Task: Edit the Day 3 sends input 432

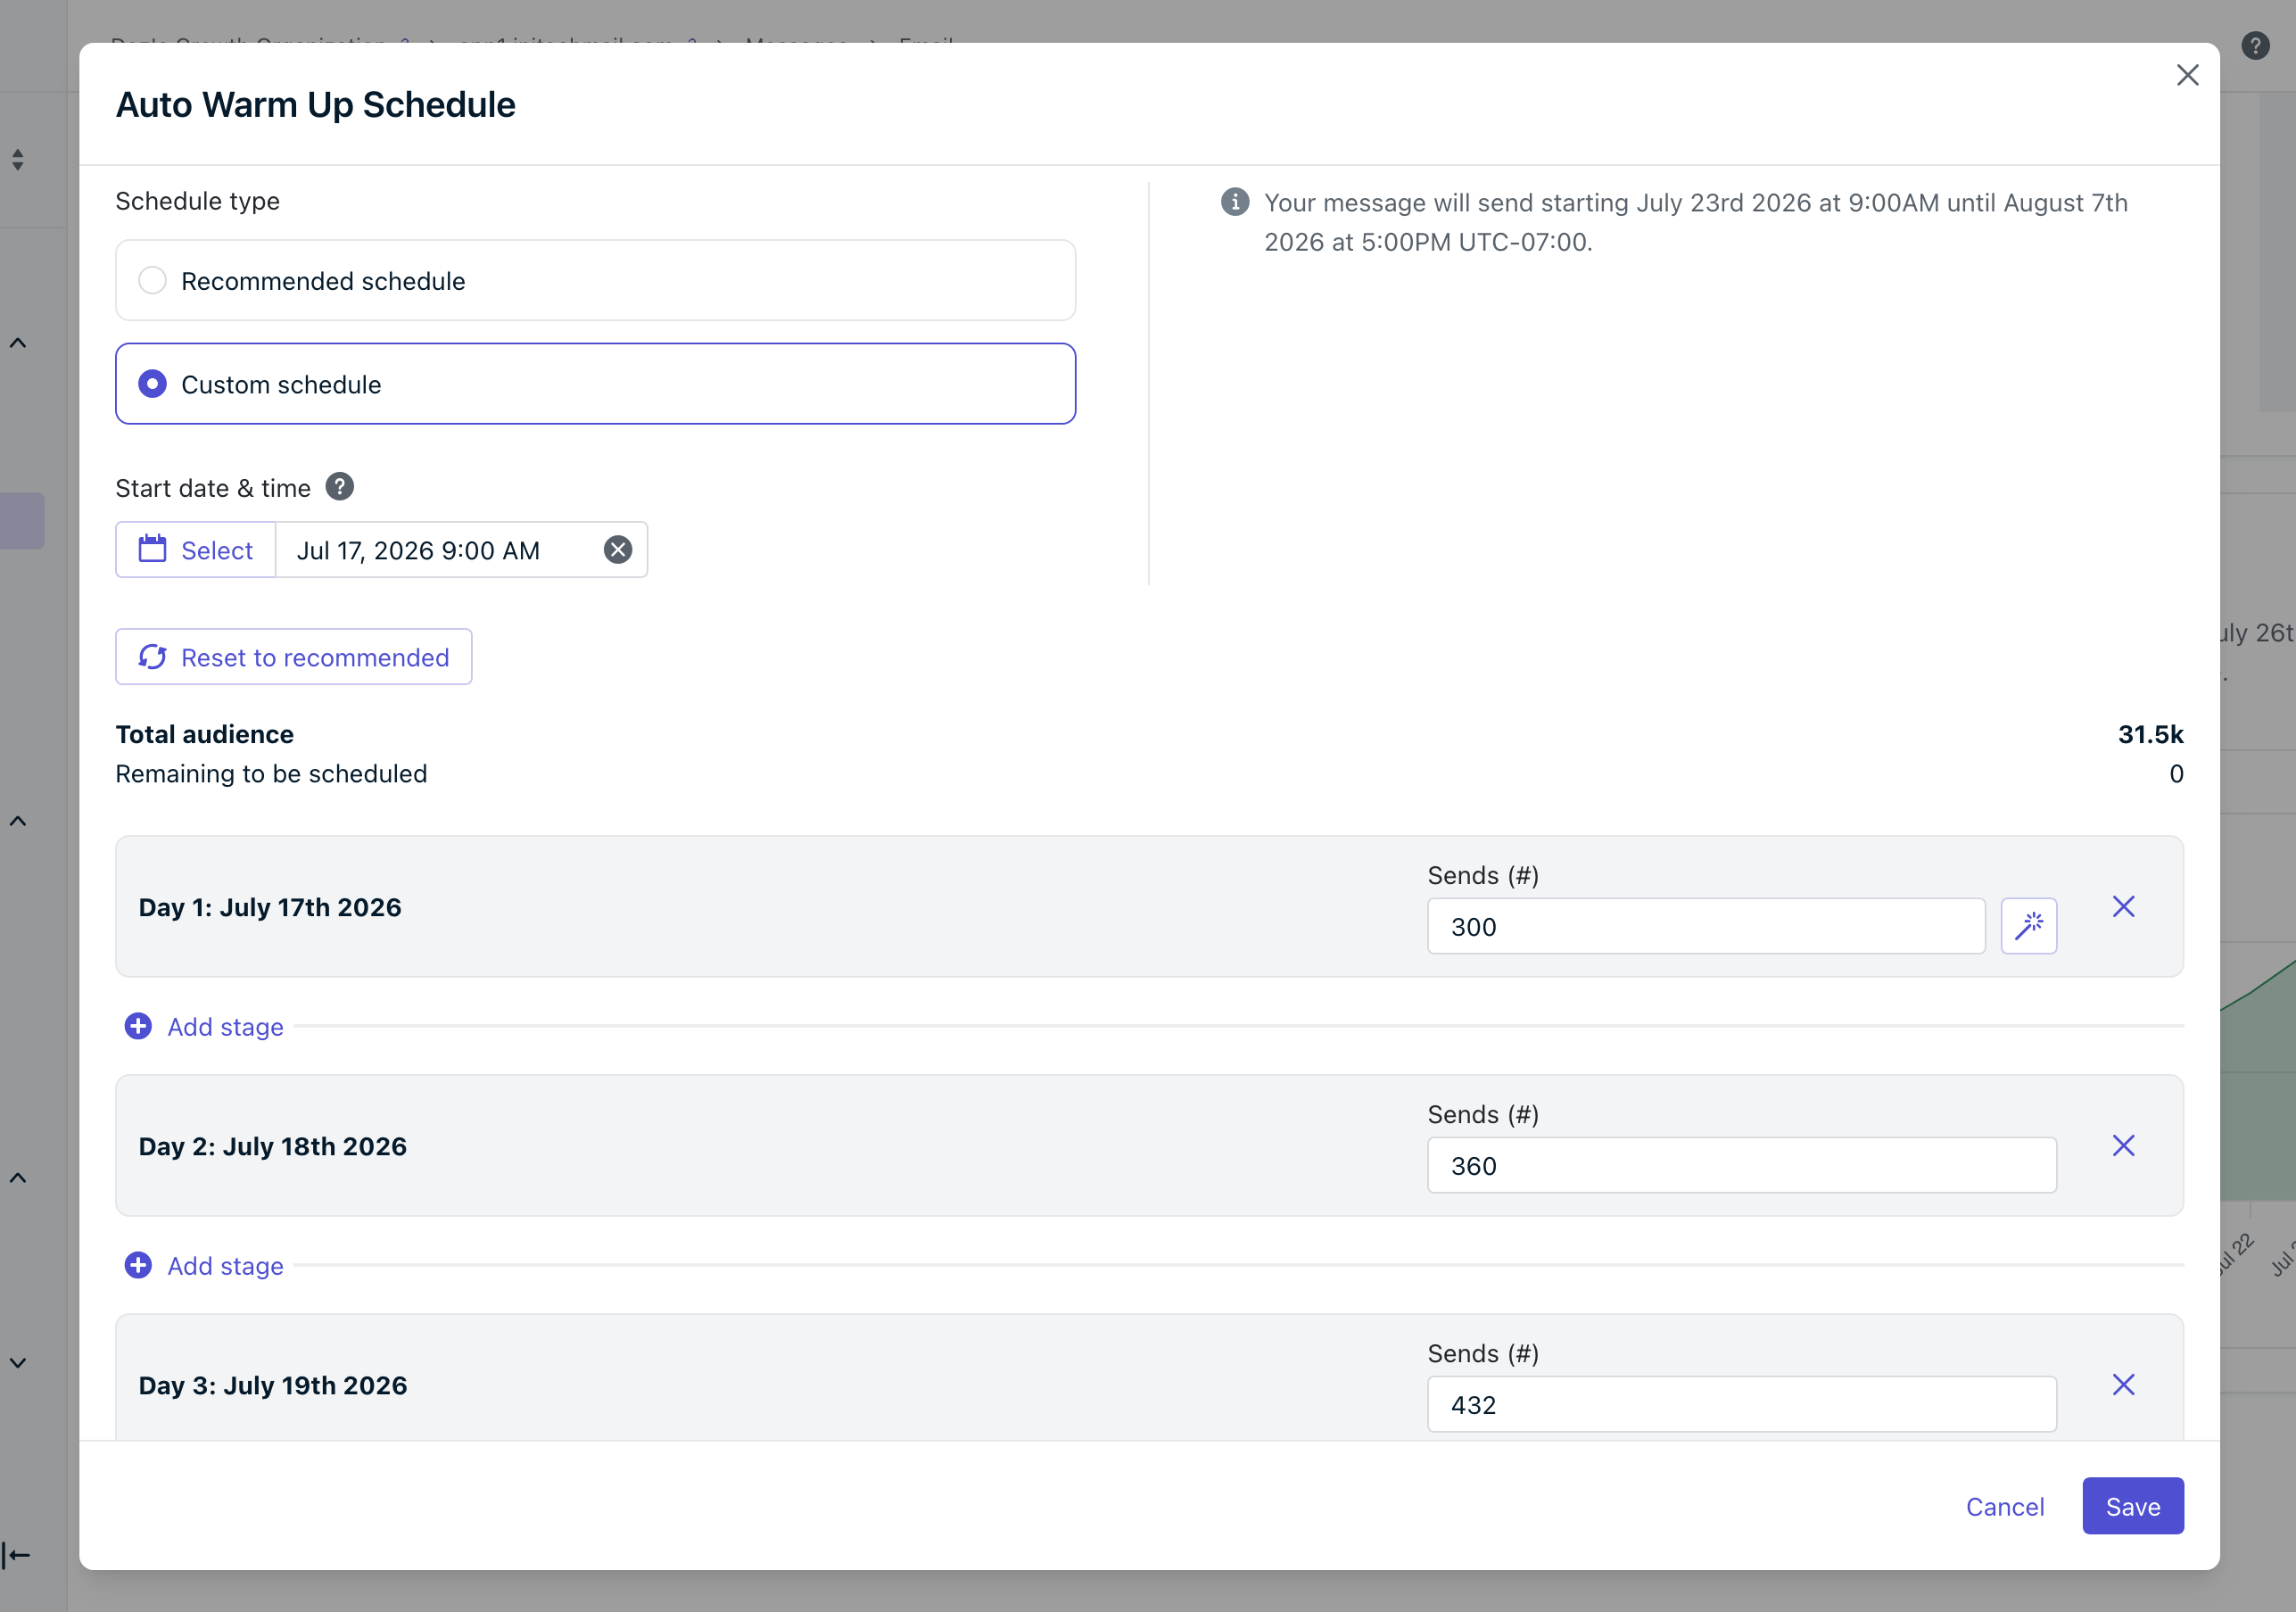Action: pos(1742,1404)
